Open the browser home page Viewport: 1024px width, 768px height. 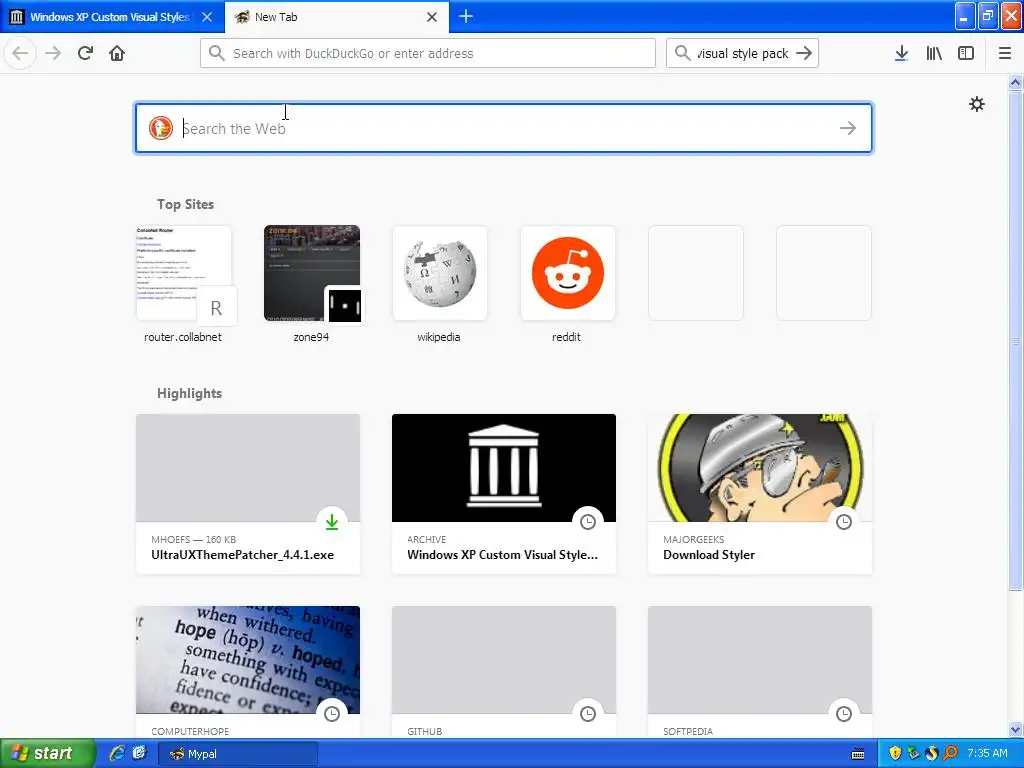[x=117, y=53]
